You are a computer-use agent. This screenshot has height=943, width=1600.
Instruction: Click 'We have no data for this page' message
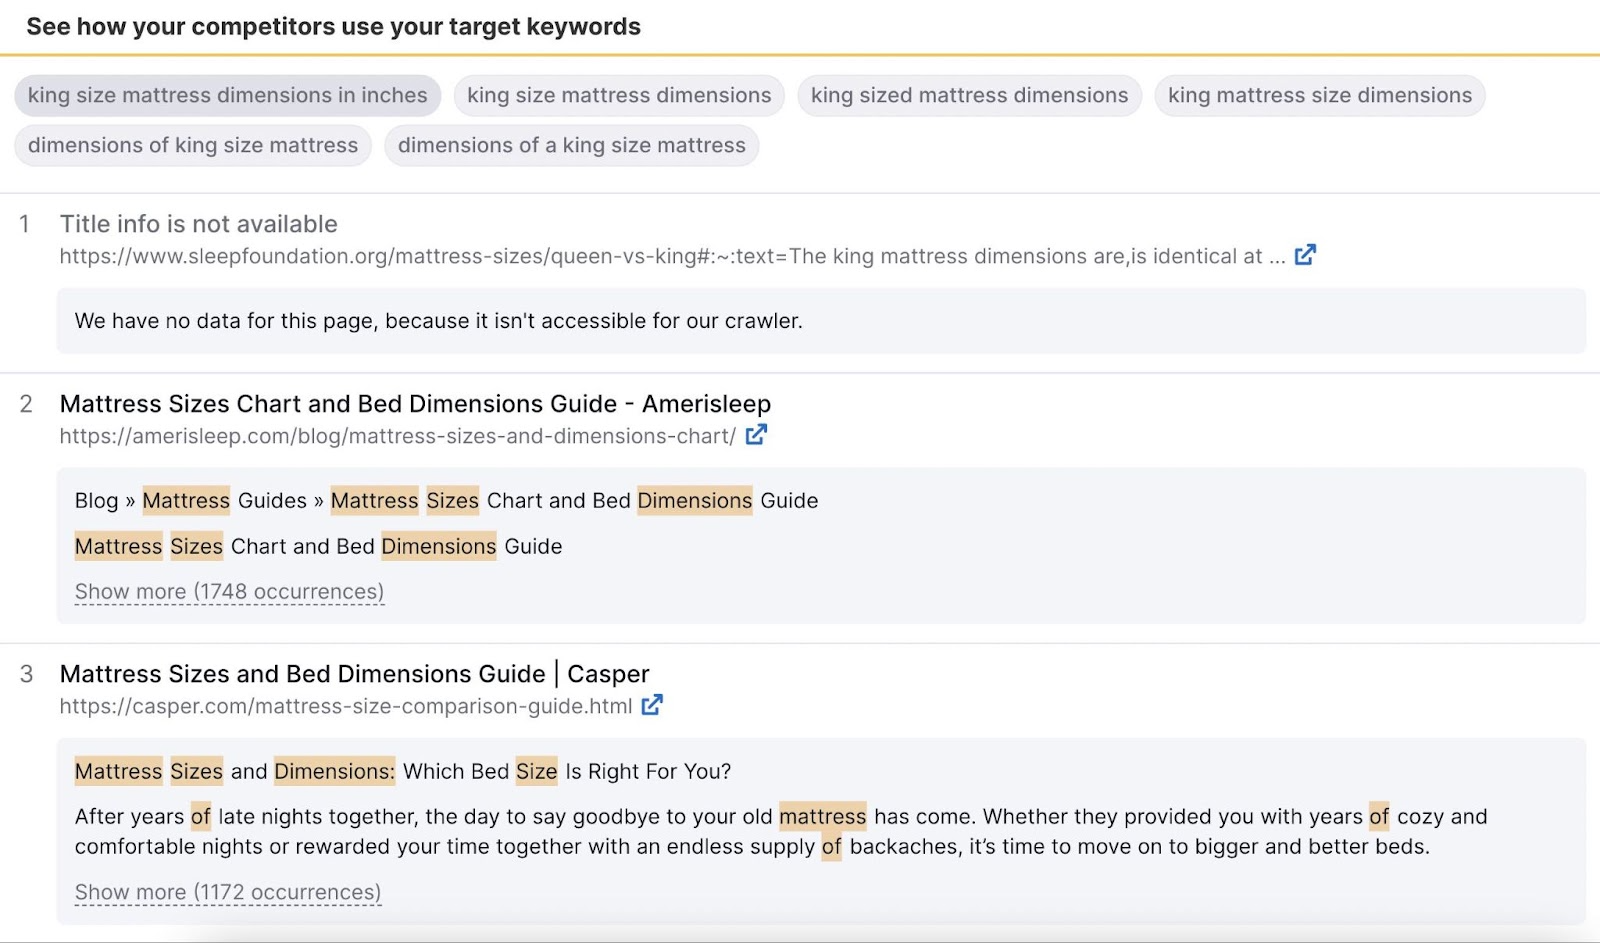[x=439, y=321]
